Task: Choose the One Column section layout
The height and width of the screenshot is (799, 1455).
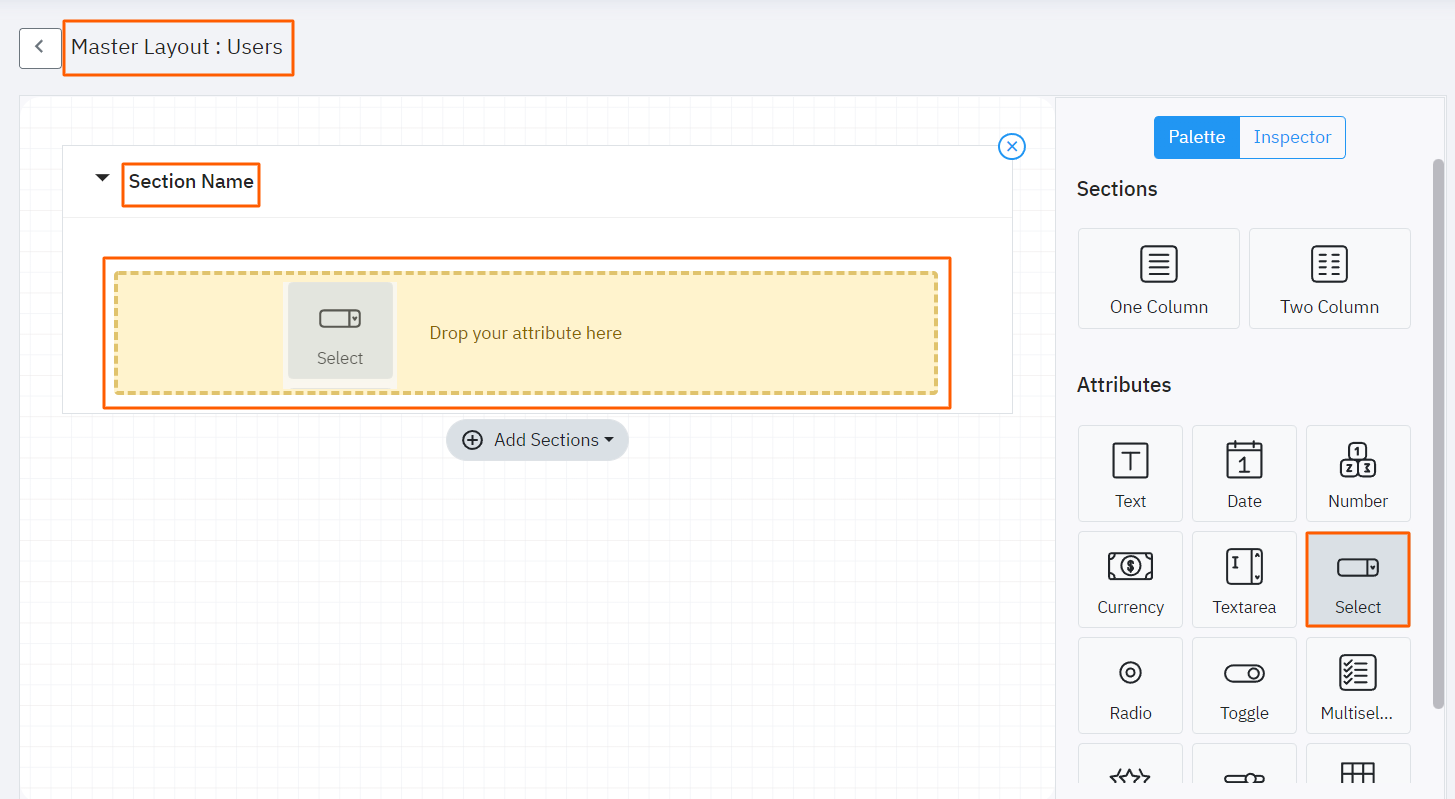Action: pyautogui.click(x=1158, y=278)
